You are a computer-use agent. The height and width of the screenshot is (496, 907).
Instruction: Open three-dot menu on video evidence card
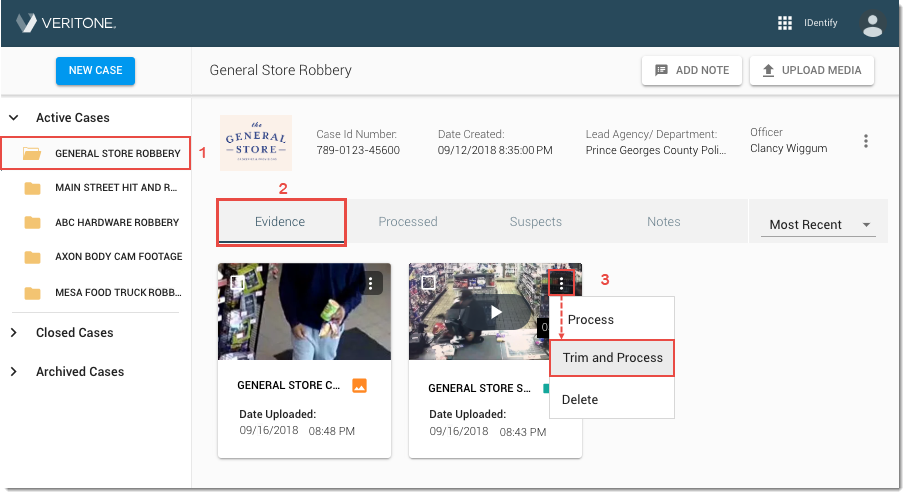[x=562, y=284]
